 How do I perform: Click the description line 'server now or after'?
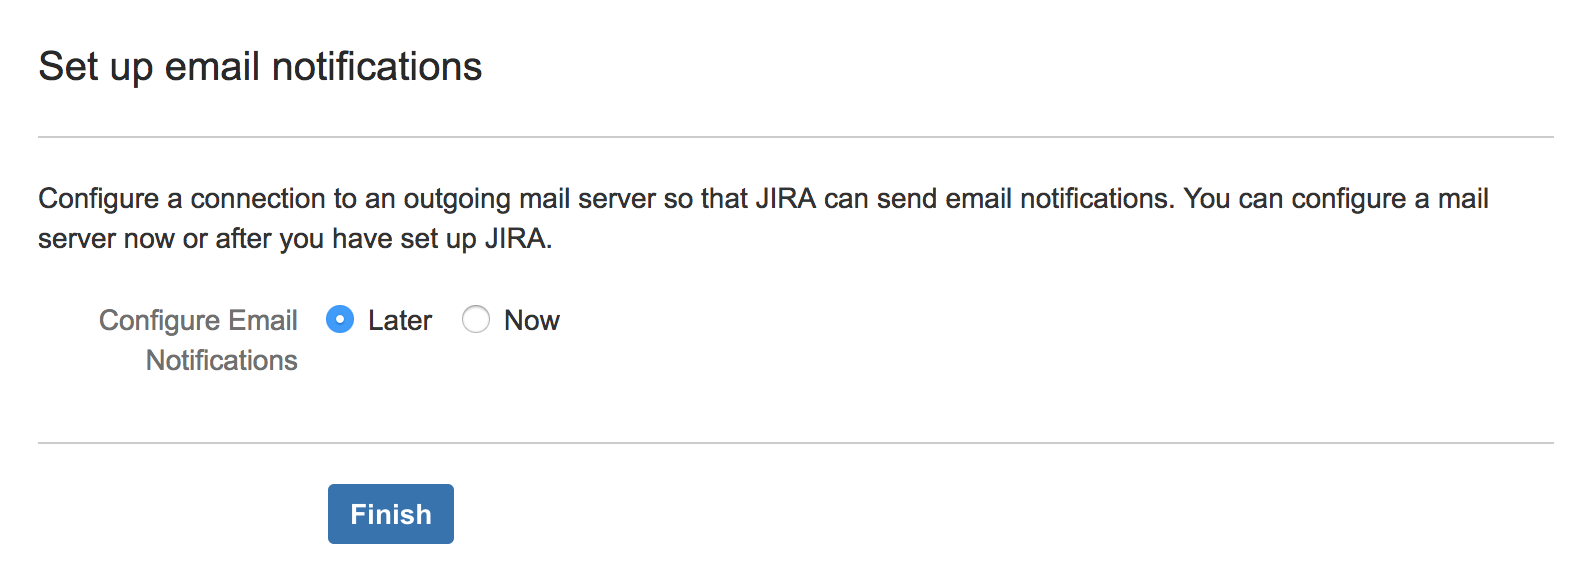tap(295, 239)
